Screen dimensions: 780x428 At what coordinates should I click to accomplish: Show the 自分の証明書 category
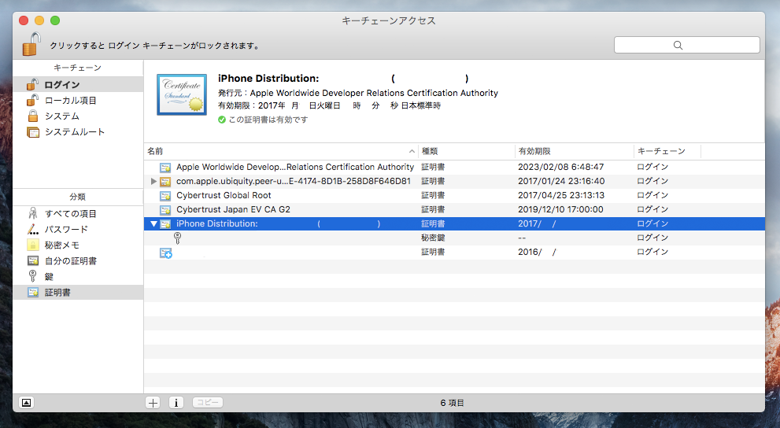[78, 261]
